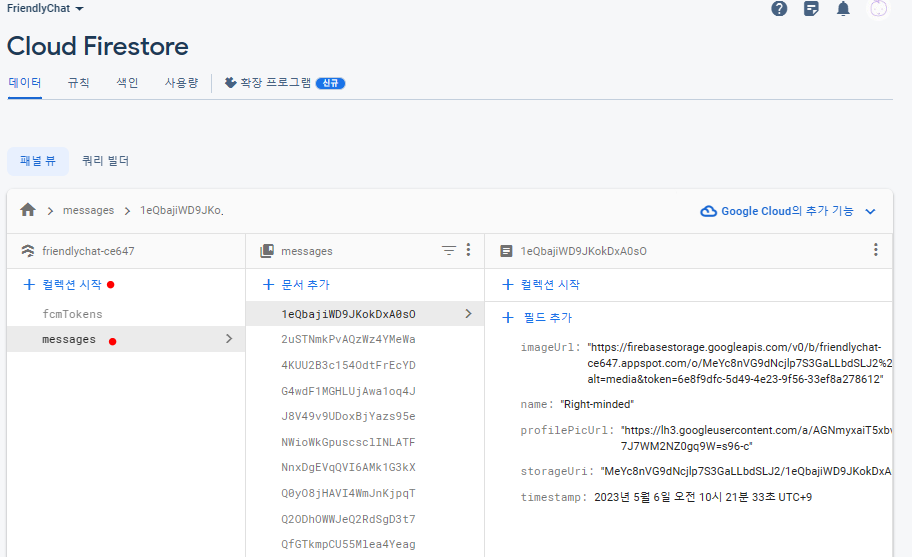Click the Google Cloud cloud icon
This screenshot has height=557, width=912.
(708, 211)
